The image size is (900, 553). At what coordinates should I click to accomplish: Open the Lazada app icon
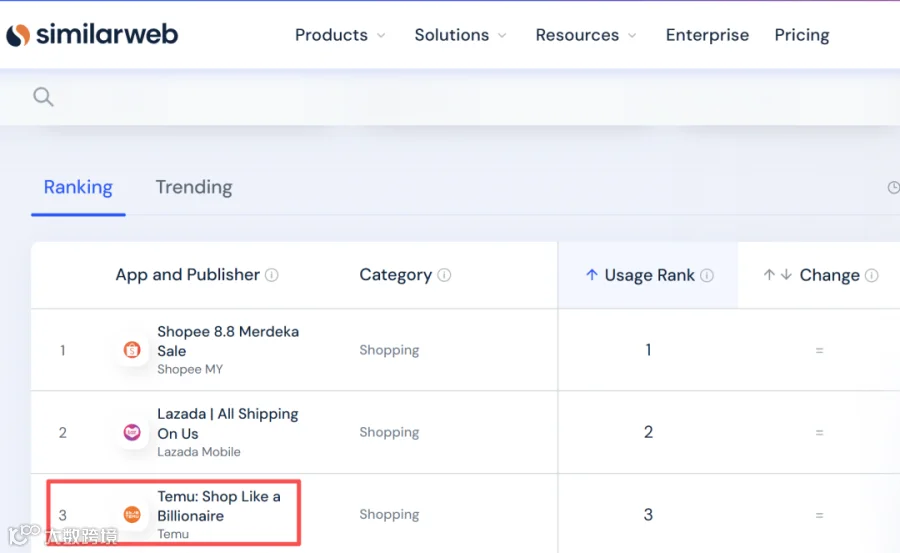pyautogui.click(x=132, y=432)
